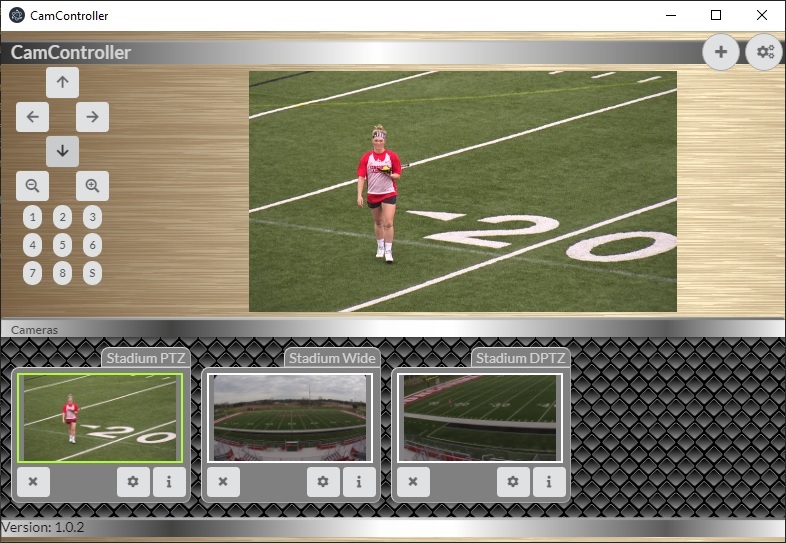This screenshot has height=543, width=786.
Task: Tilt camera up with the up arrow
Action: (62, 82)
